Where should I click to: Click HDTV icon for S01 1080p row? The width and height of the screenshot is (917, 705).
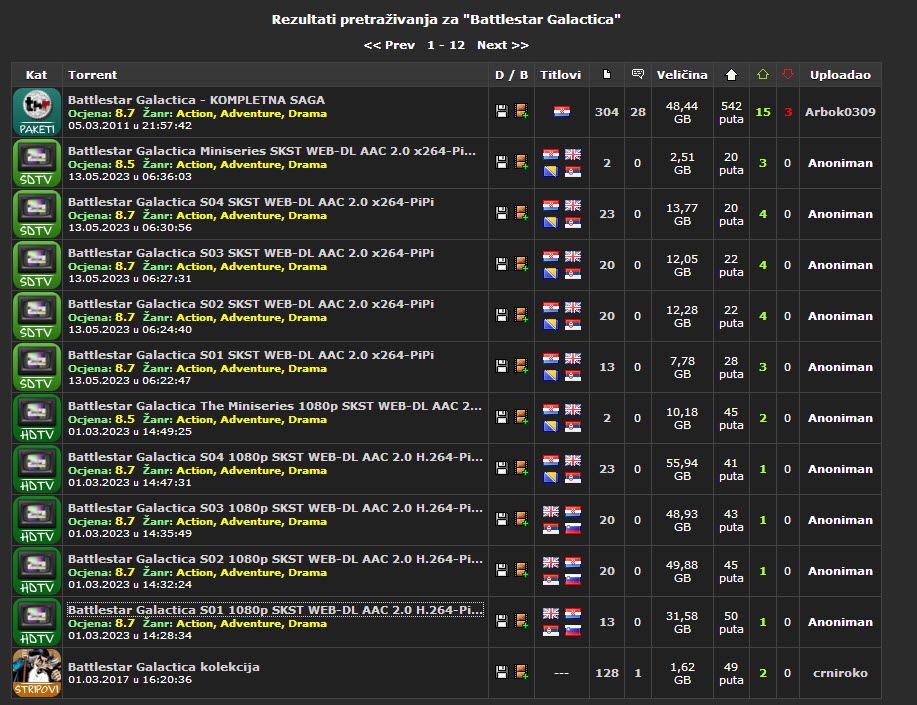coord(37,622)
